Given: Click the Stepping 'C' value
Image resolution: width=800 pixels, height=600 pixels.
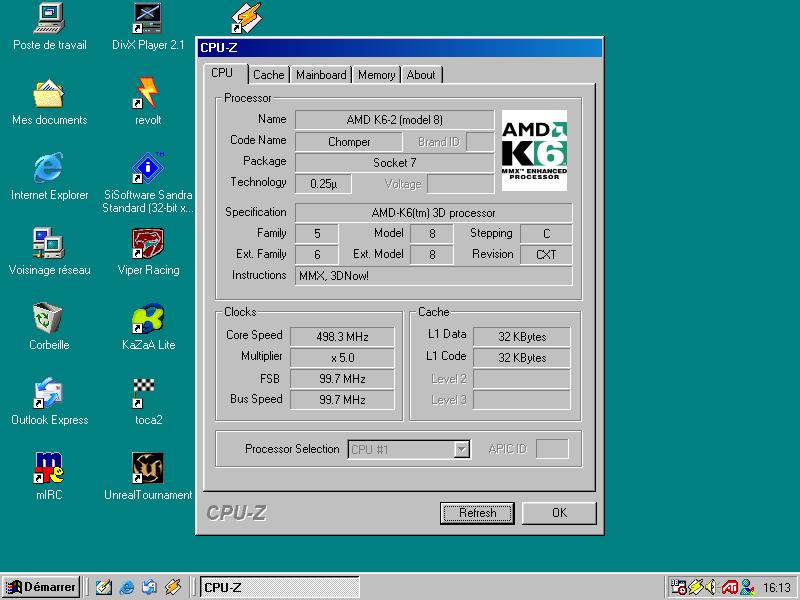Looking at the screenshot, I should [546, 234].
